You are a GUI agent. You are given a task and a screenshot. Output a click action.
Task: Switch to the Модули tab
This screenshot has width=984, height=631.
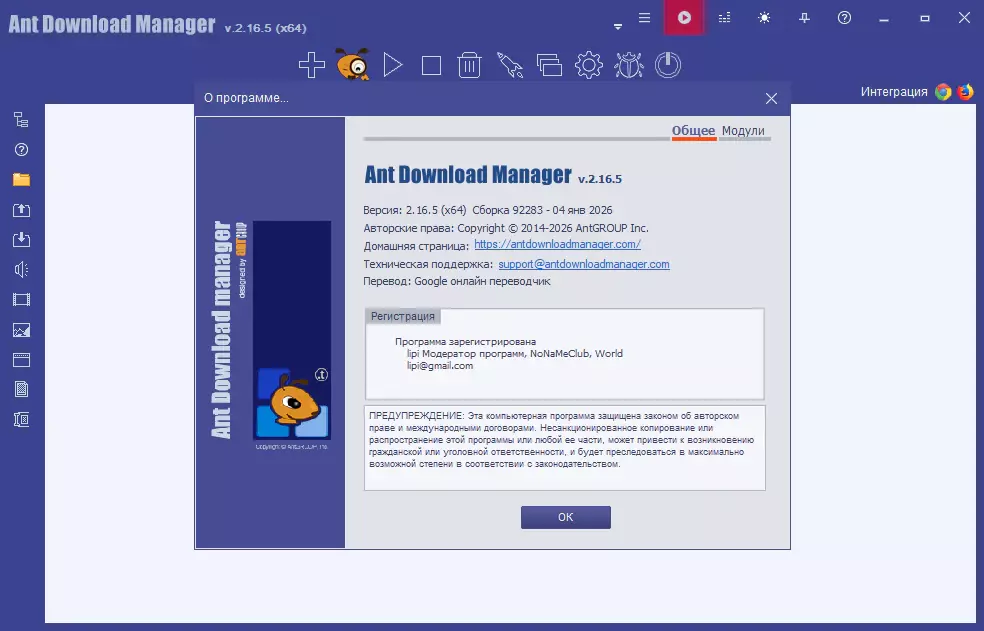743,131
